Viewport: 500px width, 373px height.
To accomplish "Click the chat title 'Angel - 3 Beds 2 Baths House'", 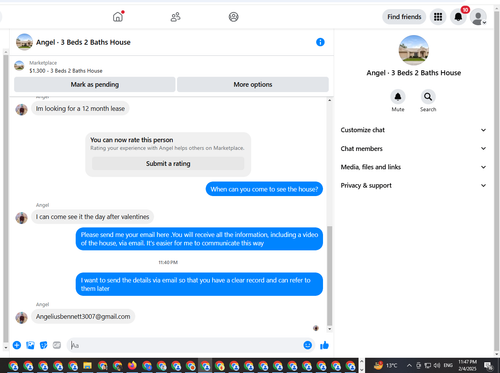I will [83, 42].
